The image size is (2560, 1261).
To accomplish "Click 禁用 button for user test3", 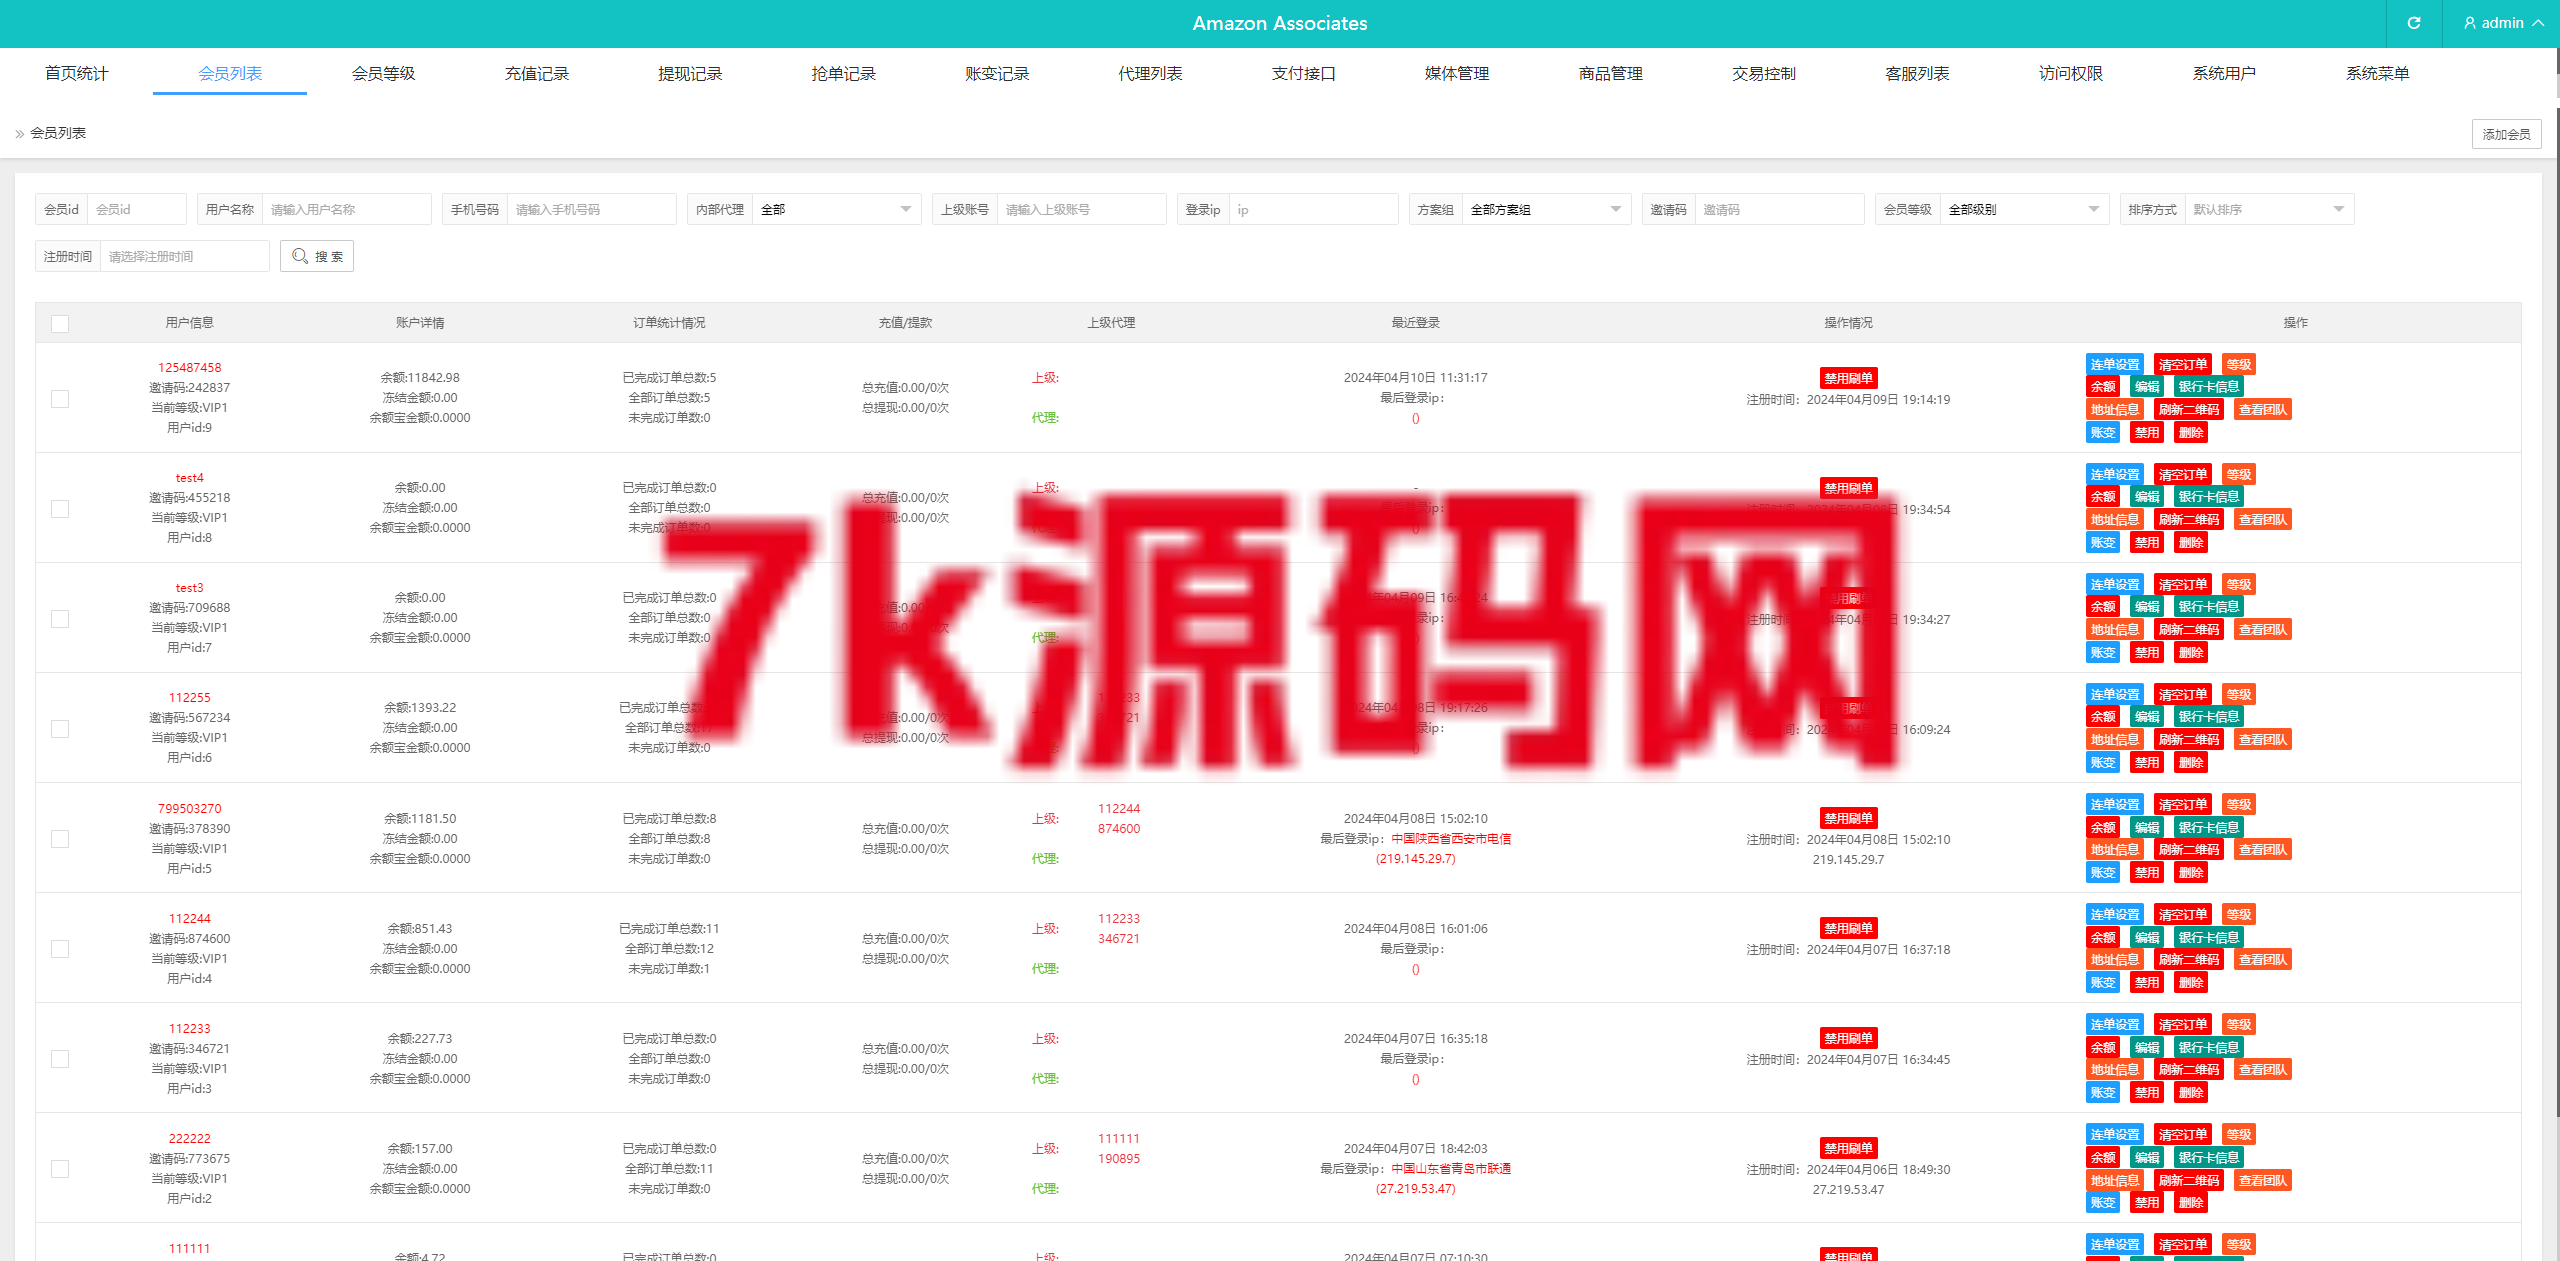I will pos(2147,652).
